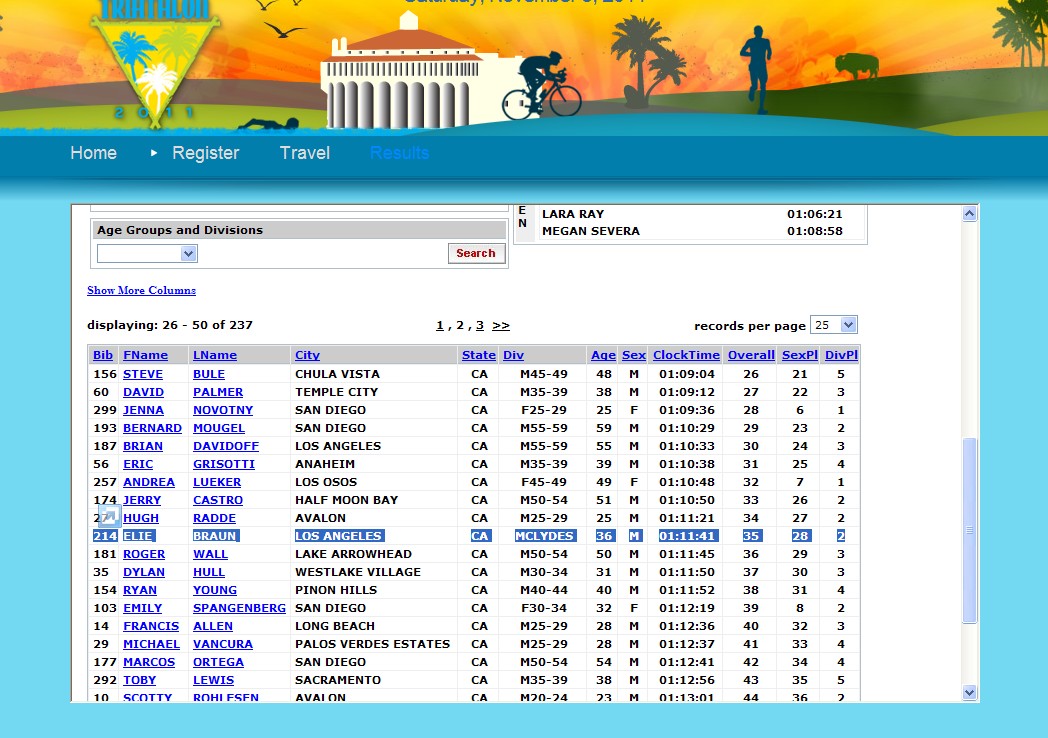Click the scrollbar up arrow

coord(968,214)
